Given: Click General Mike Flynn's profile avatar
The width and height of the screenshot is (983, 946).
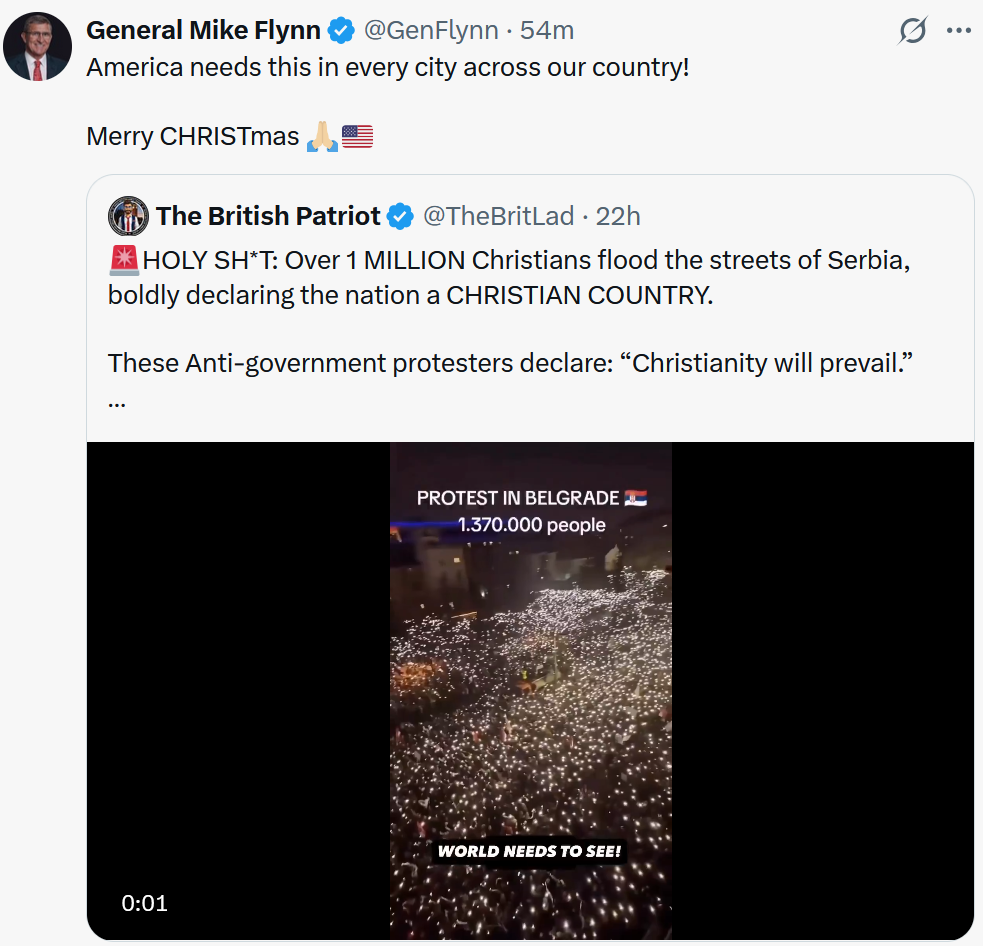Looking at the screenshot, I should 38,47.
